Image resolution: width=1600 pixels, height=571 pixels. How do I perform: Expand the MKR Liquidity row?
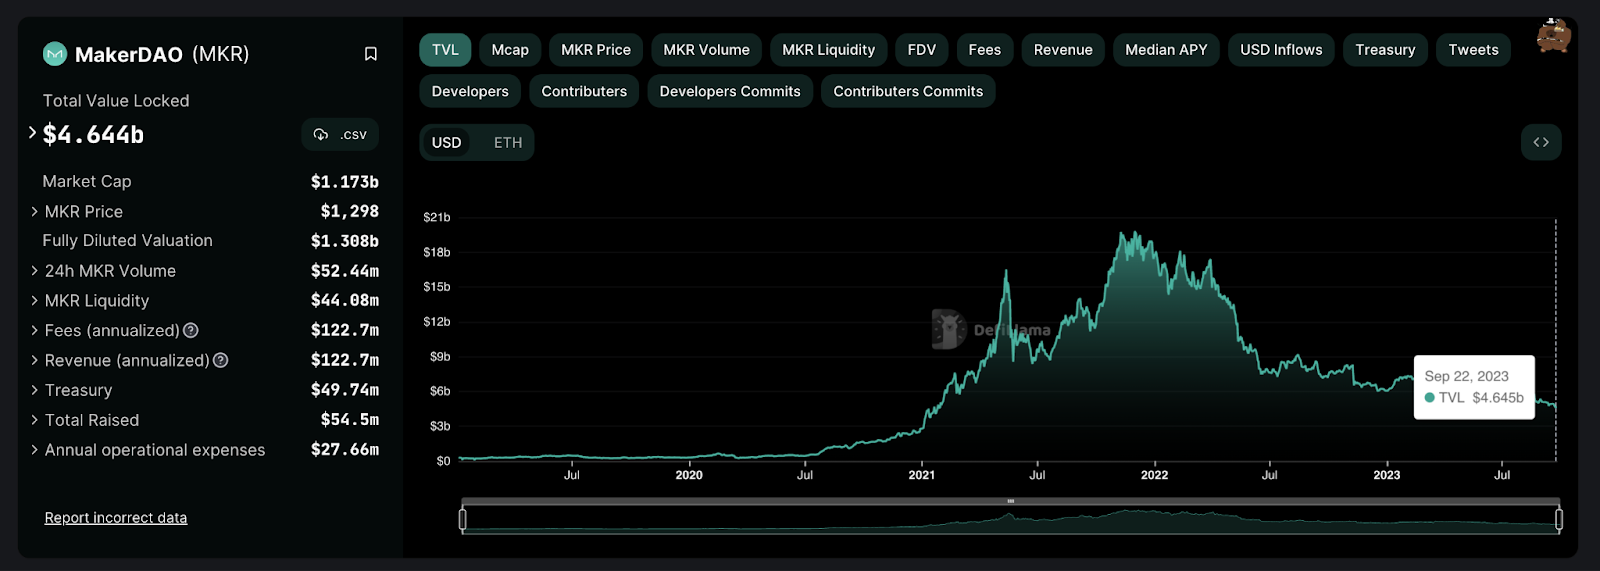tap(34, 300)
